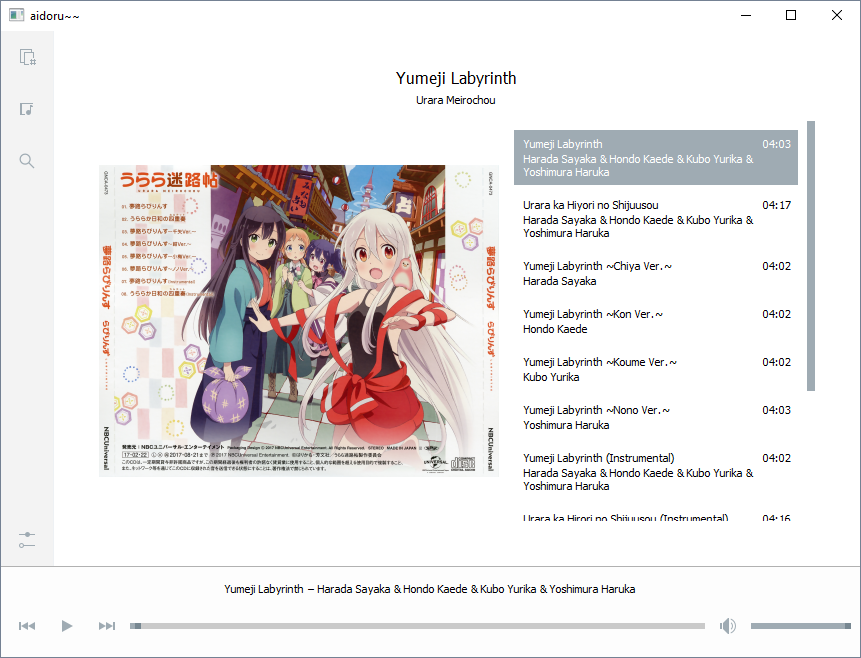Adjust the volume slider
The width and height of the screenshot is (861, 658).
[800, 626]
